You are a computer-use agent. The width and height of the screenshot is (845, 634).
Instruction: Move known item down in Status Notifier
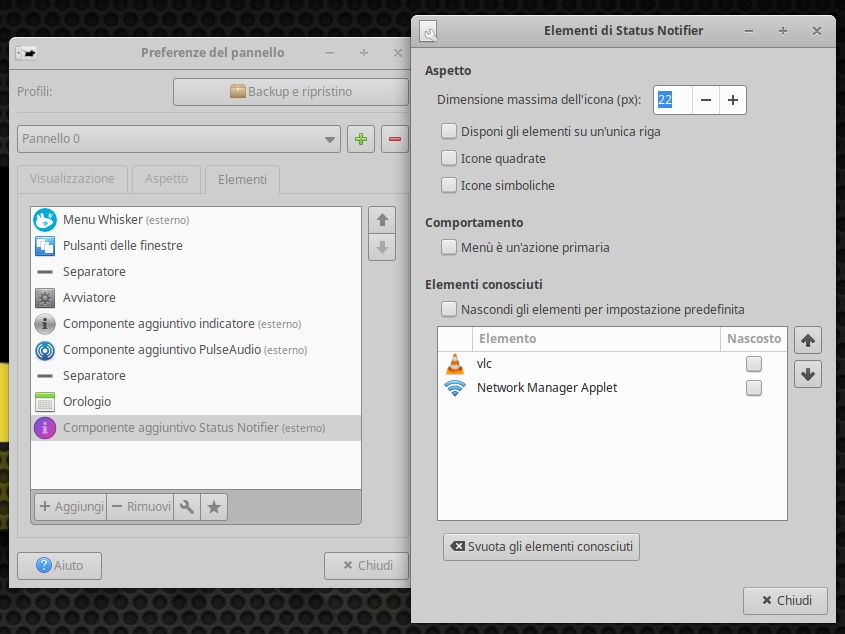807,374
